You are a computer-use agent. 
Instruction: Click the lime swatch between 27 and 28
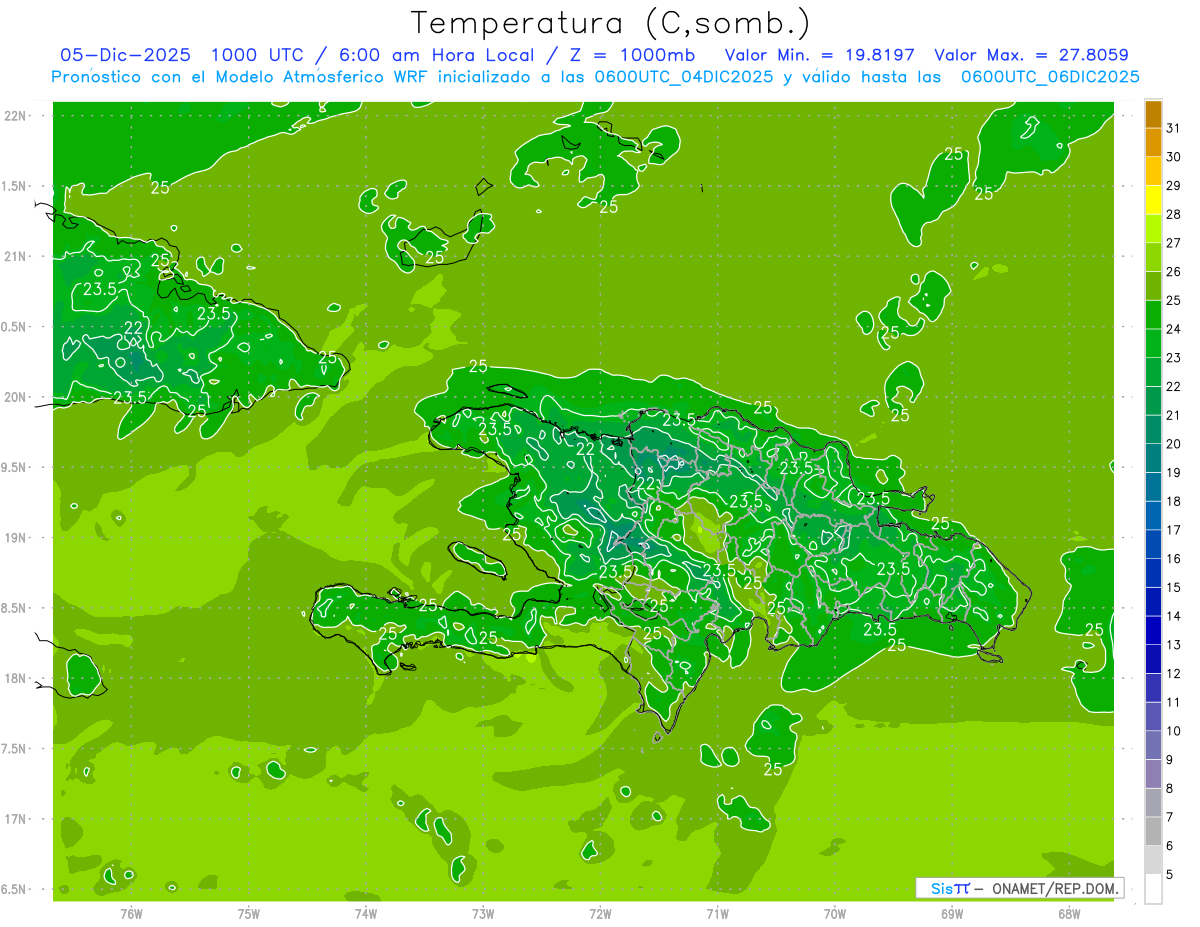[x=1153, y=229]
